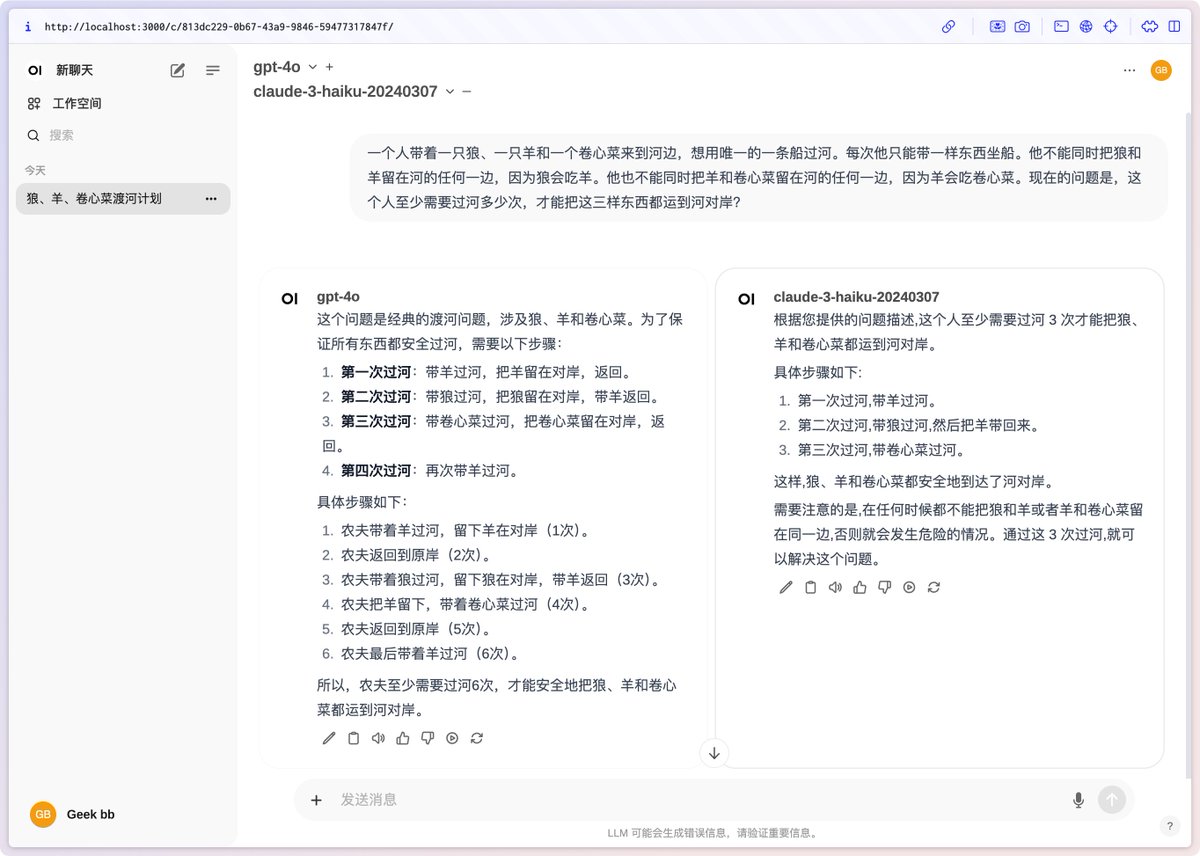1200x856 pixels.
Task: Give a thumbs down to the claude-3-haiku answer
Action: point(884,587)
